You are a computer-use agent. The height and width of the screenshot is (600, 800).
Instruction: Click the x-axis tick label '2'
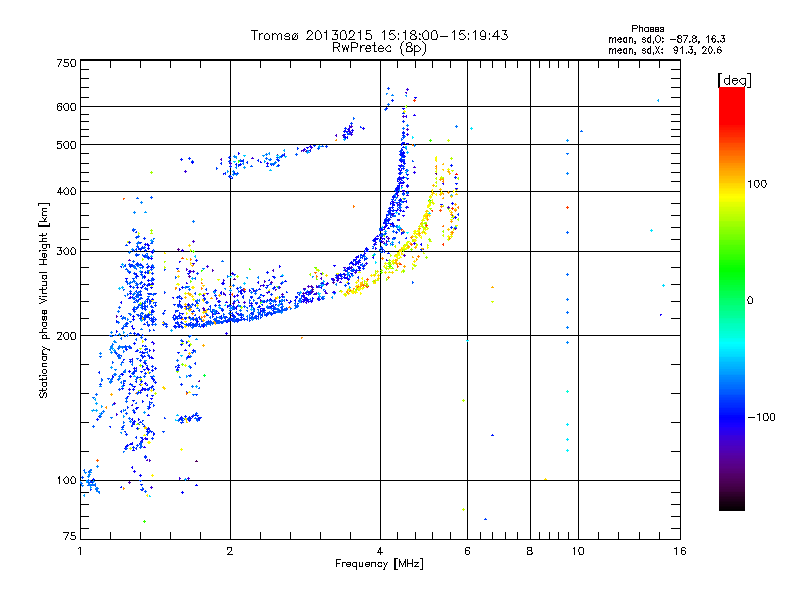click(x=230, y=551)
